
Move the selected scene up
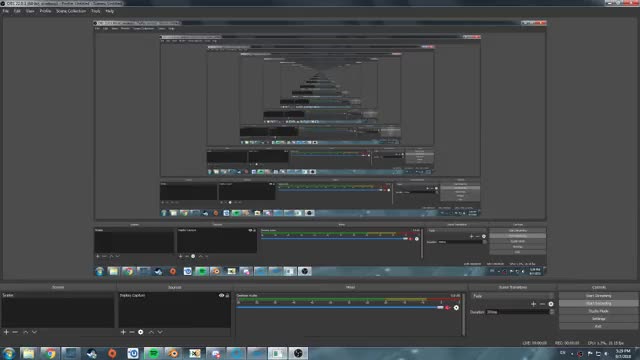coord(26,332)
